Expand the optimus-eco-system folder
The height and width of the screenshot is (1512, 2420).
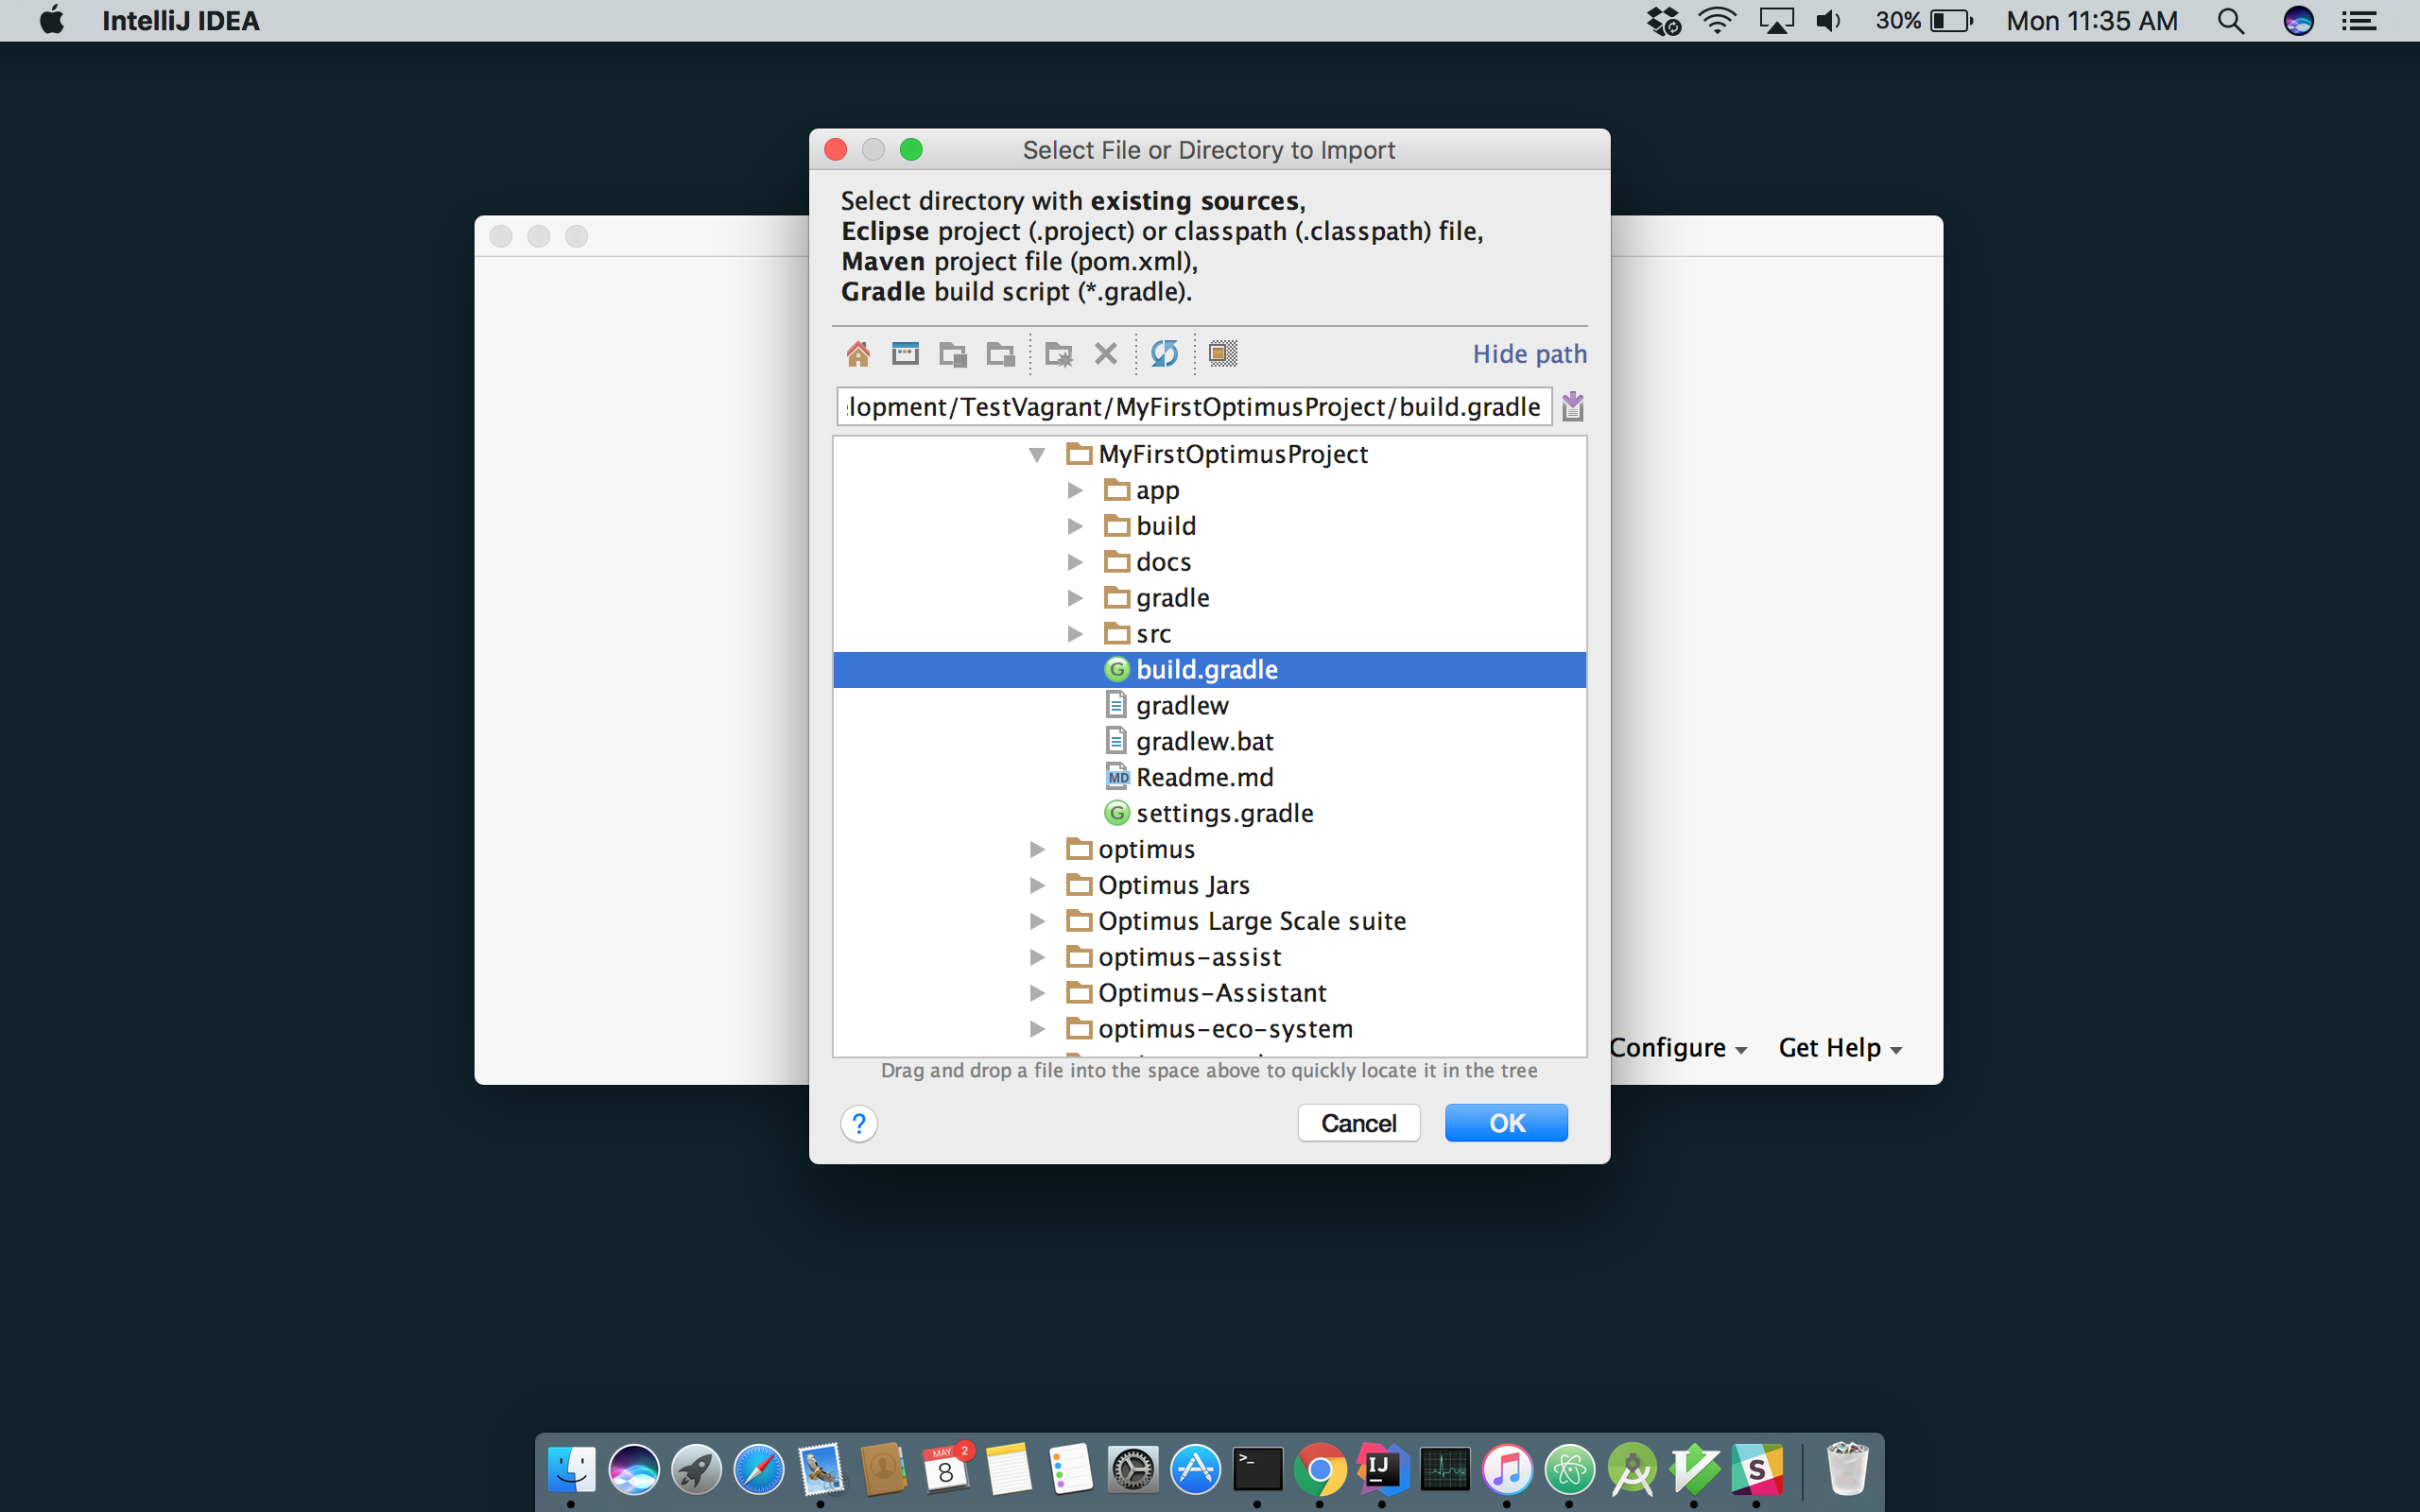click(x=1037, y=1029)
